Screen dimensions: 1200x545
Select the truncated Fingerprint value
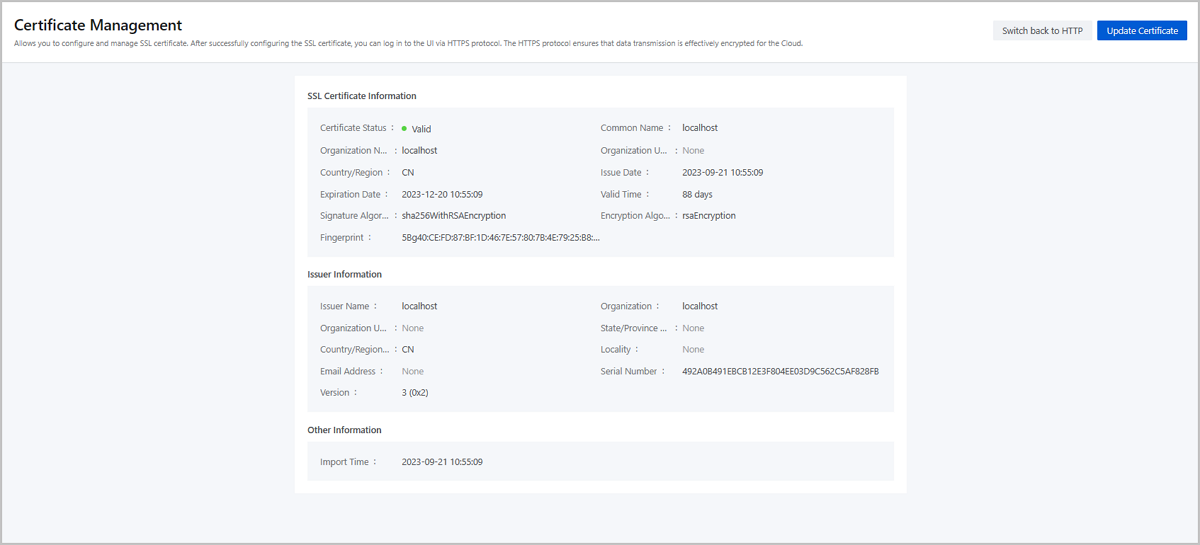500,238
